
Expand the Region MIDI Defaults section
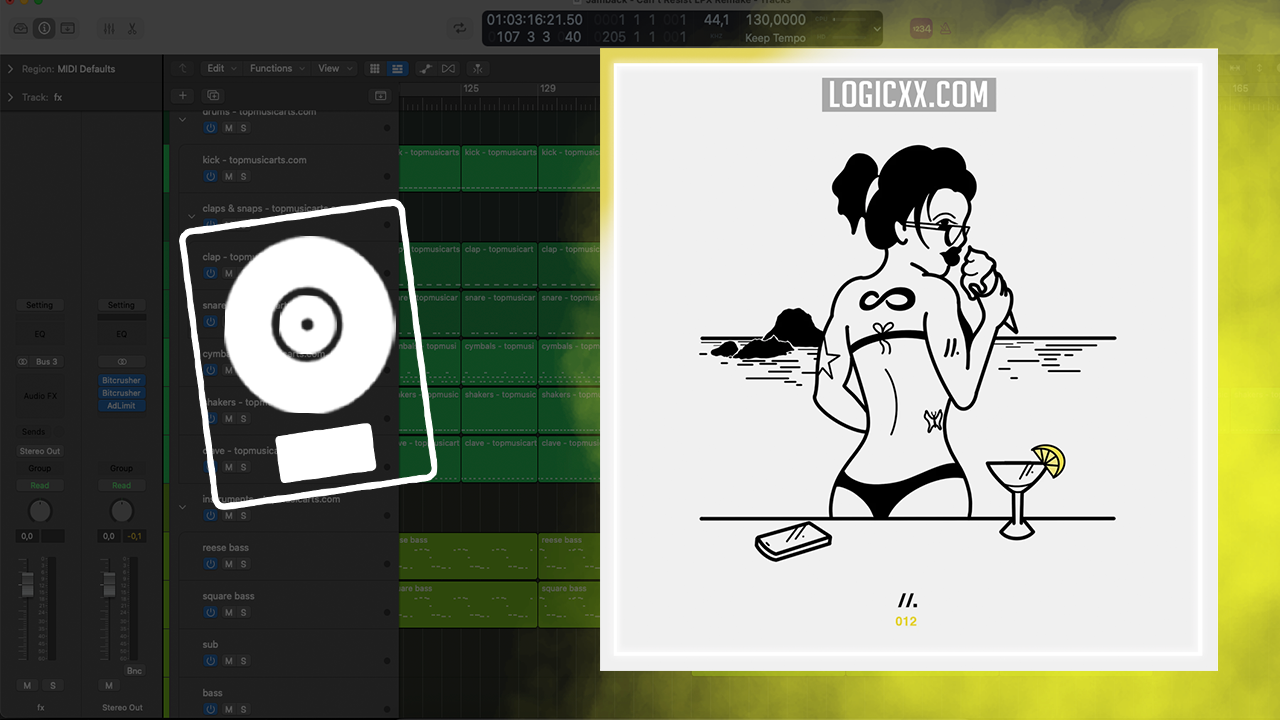[x=10, y=69]
